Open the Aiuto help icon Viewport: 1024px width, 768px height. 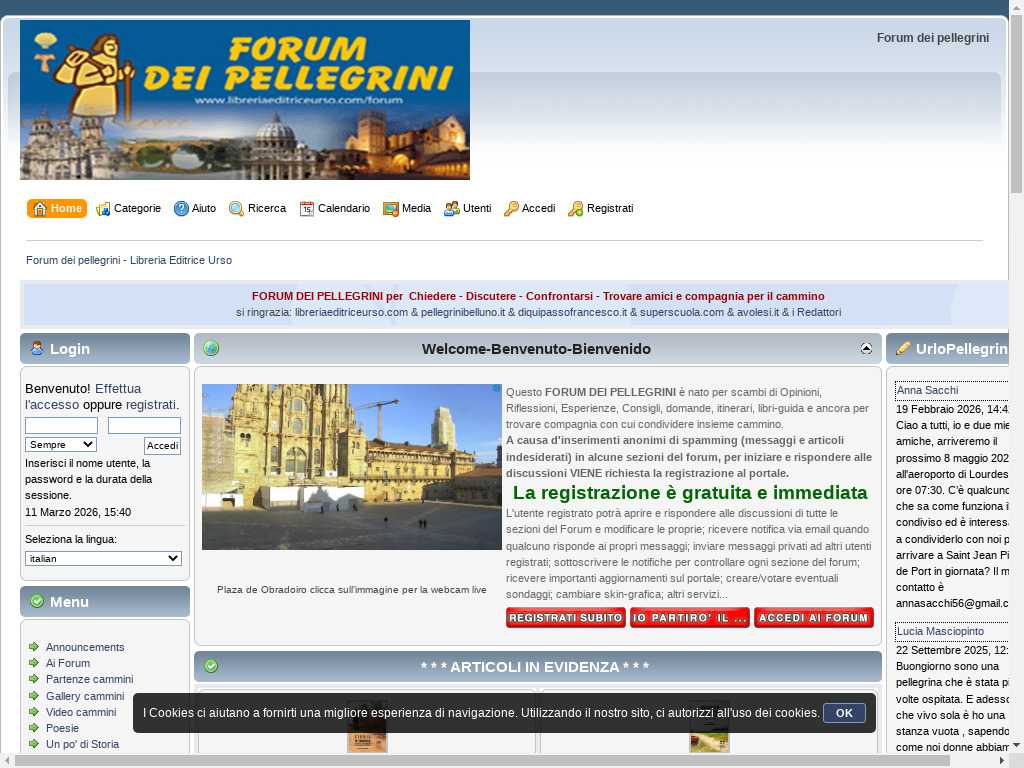click(x=181, y=209)
